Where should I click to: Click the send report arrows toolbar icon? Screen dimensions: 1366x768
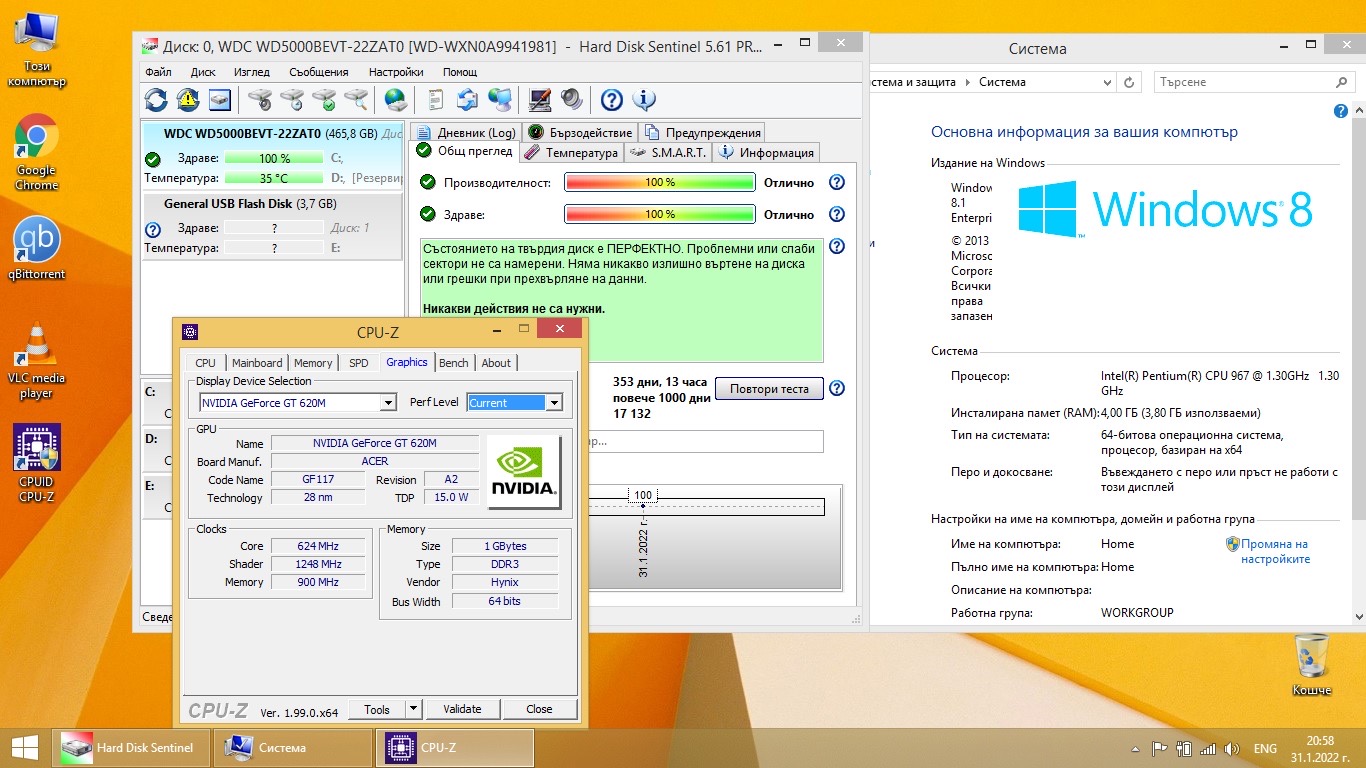pyautogui.click(x=468, y=99)
